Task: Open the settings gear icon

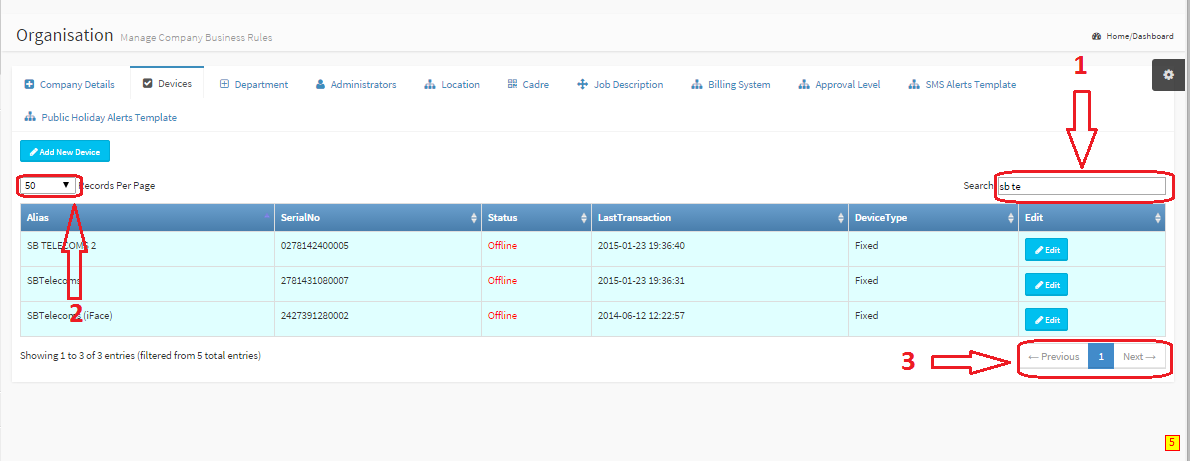Action: (x=1168, y=76)
